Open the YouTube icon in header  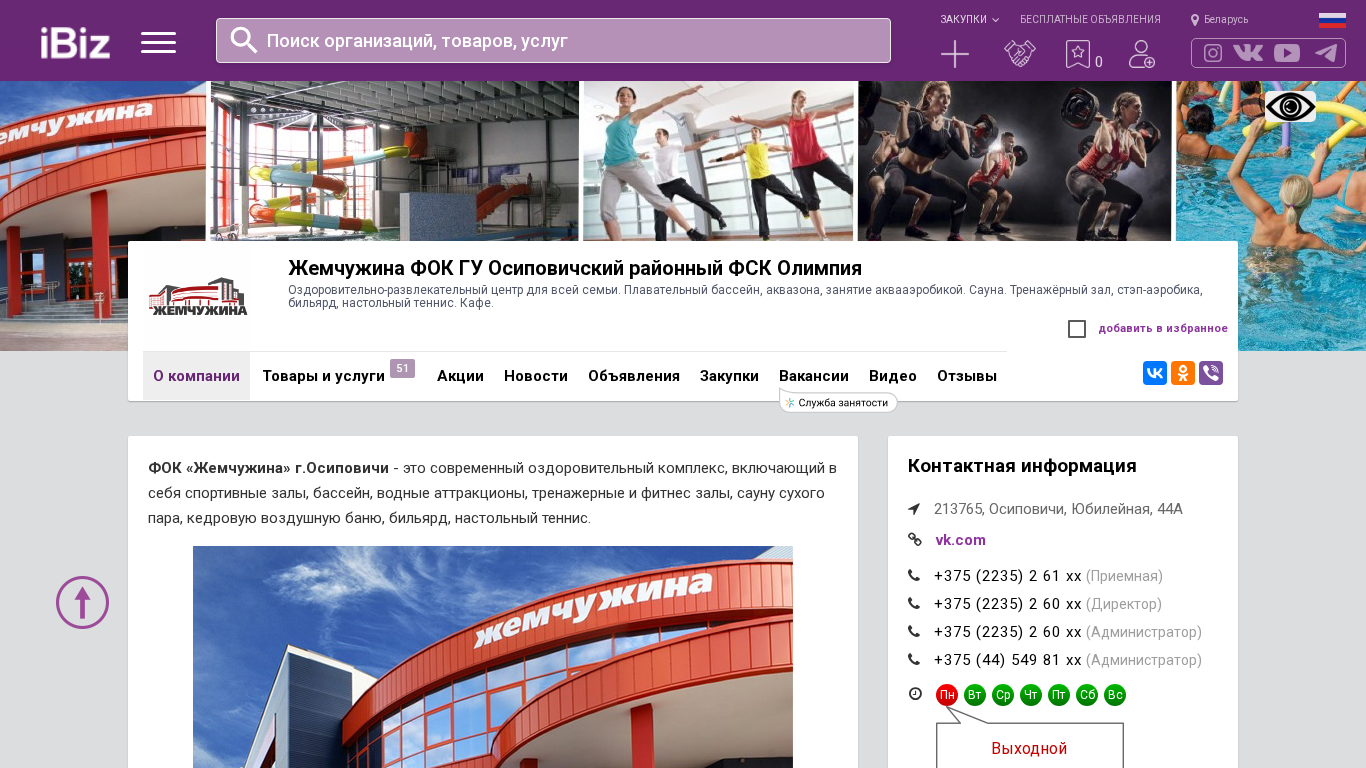click(x=1287, y=53)
